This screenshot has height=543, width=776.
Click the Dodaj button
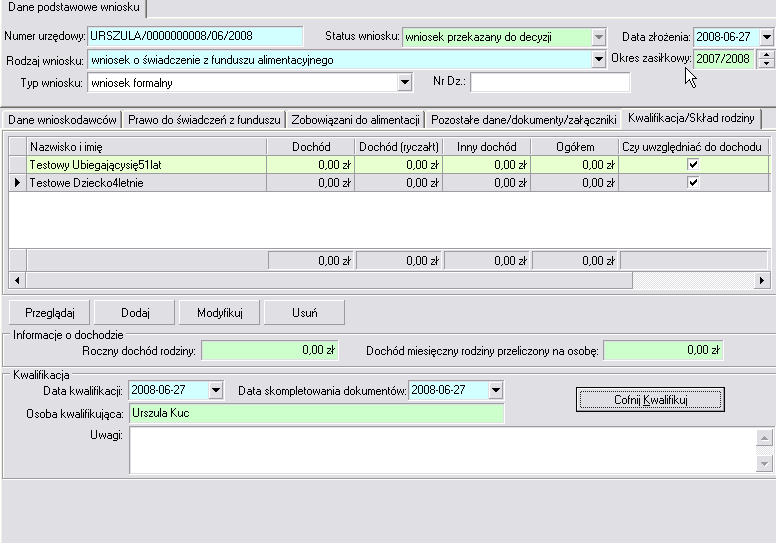[x=135, y=313]
